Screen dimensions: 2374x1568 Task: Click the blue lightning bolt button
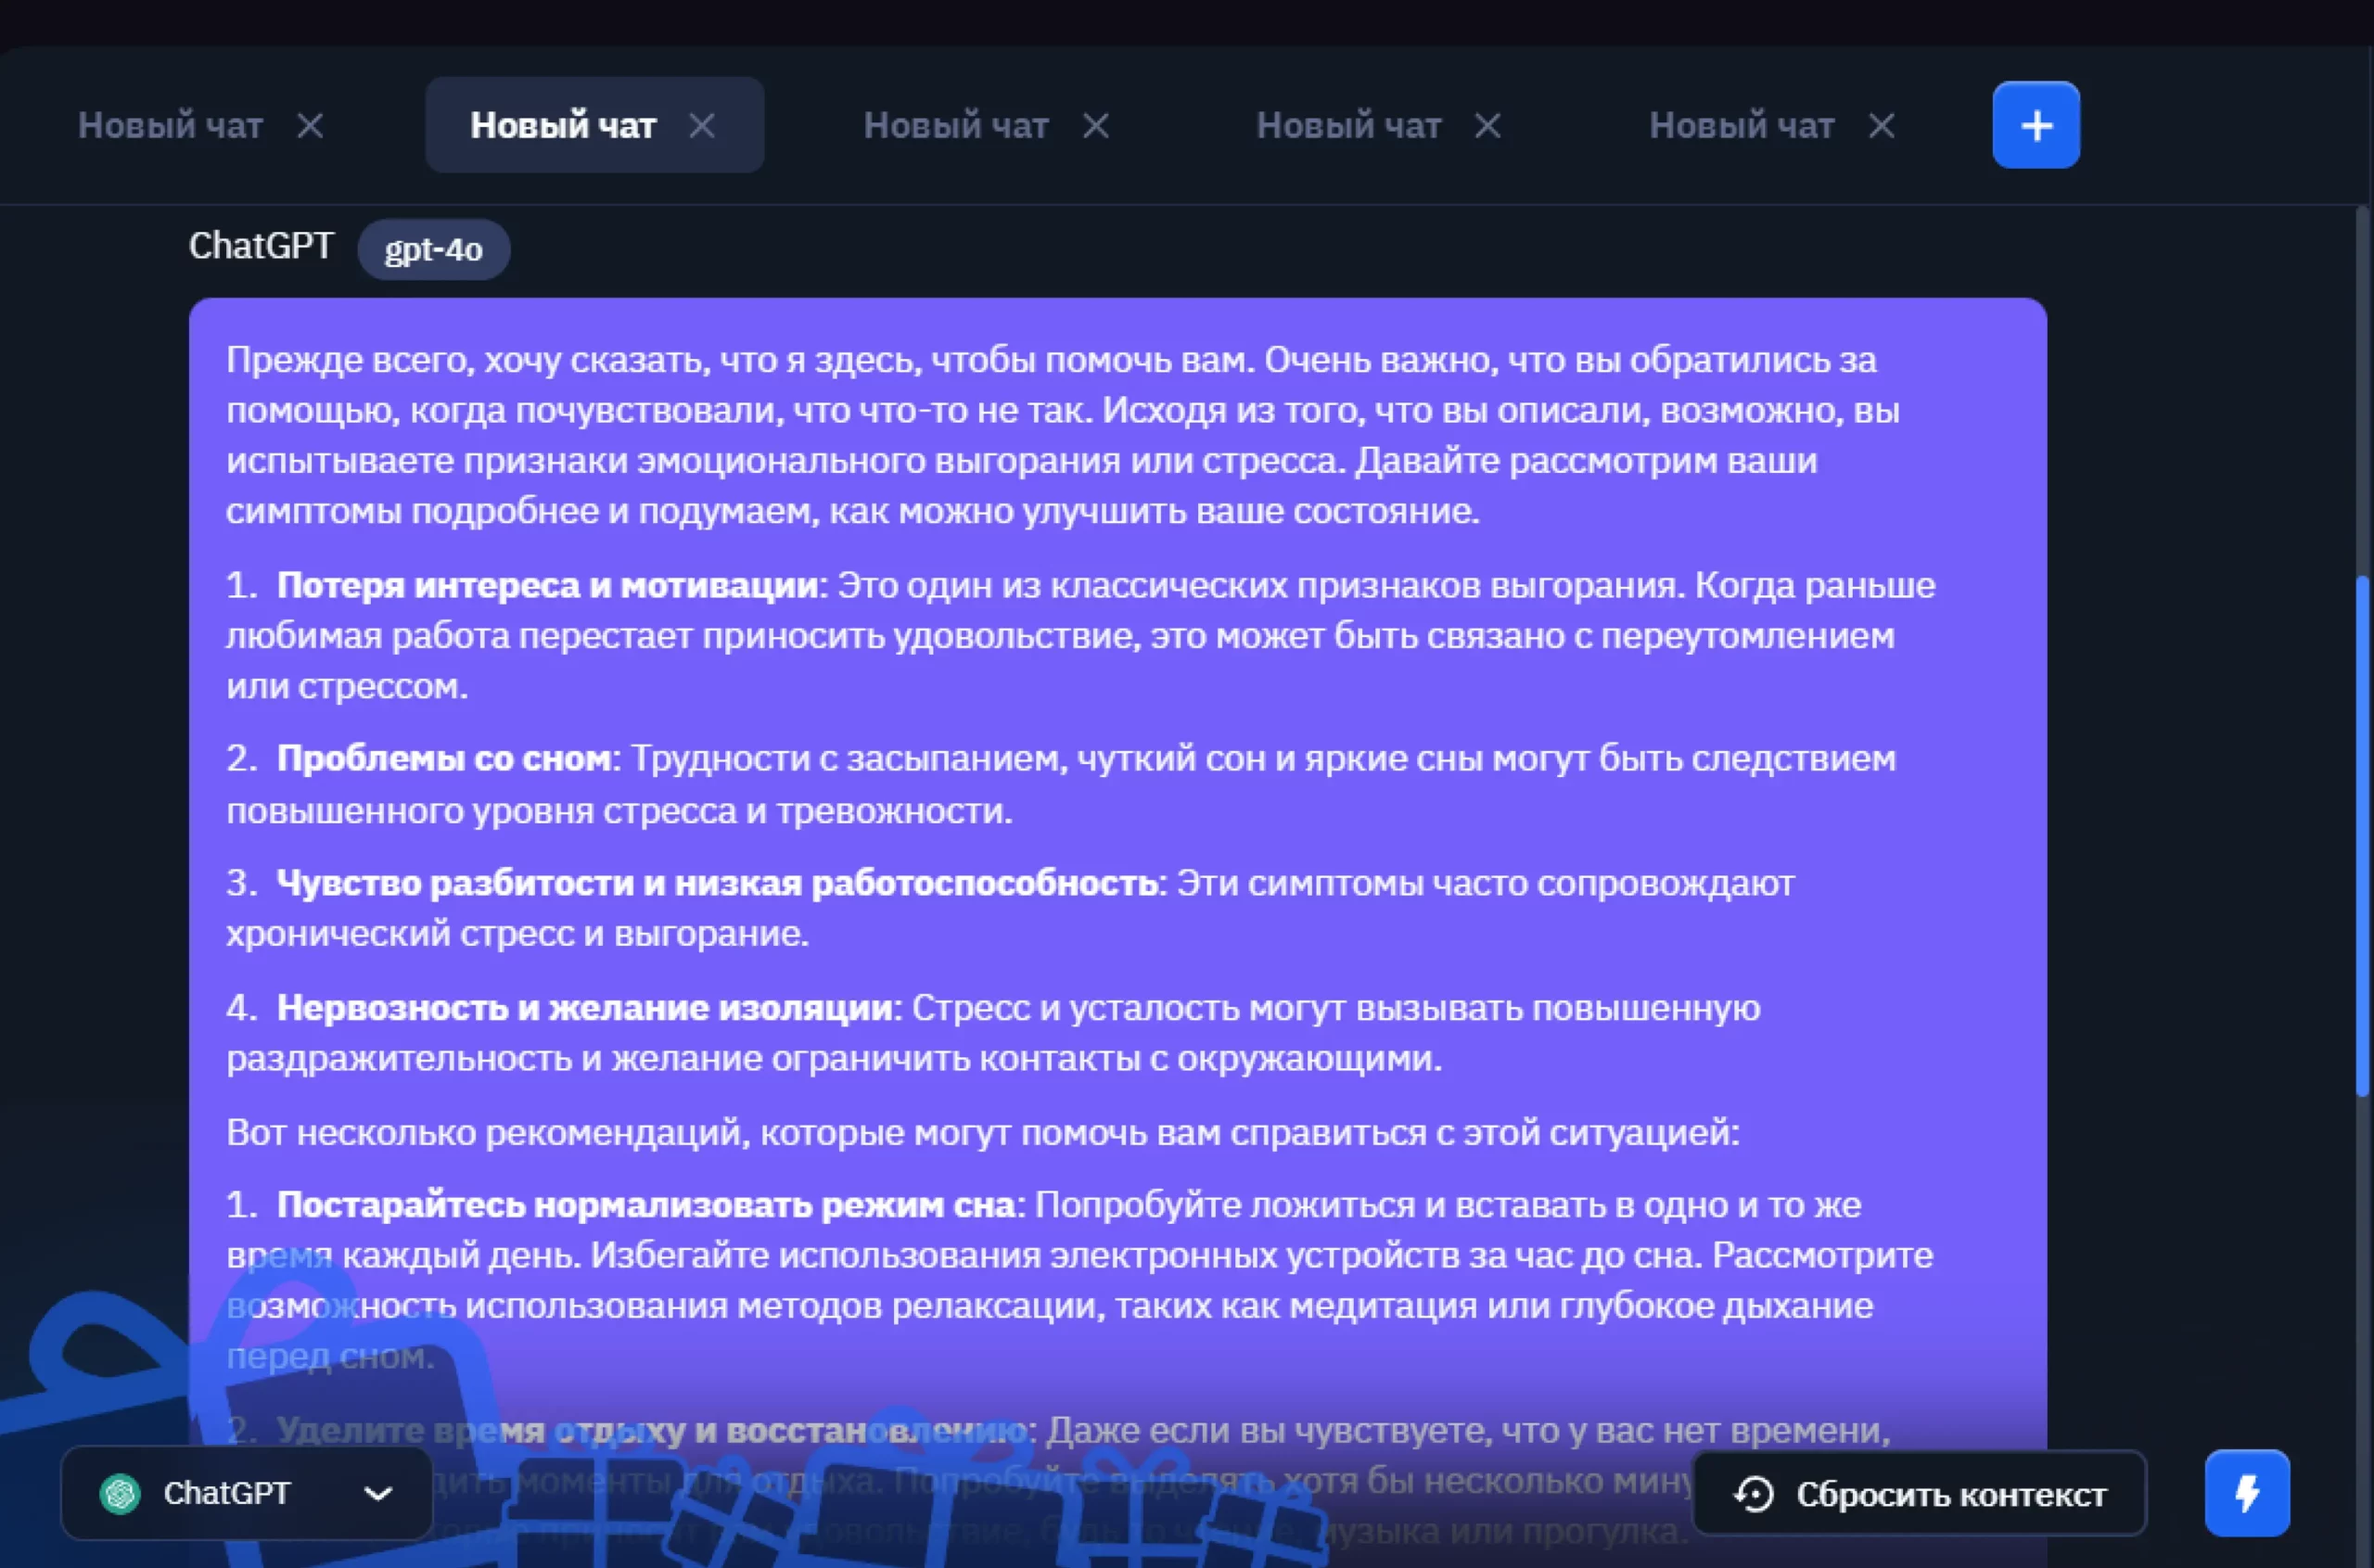pos(2246,1493)
